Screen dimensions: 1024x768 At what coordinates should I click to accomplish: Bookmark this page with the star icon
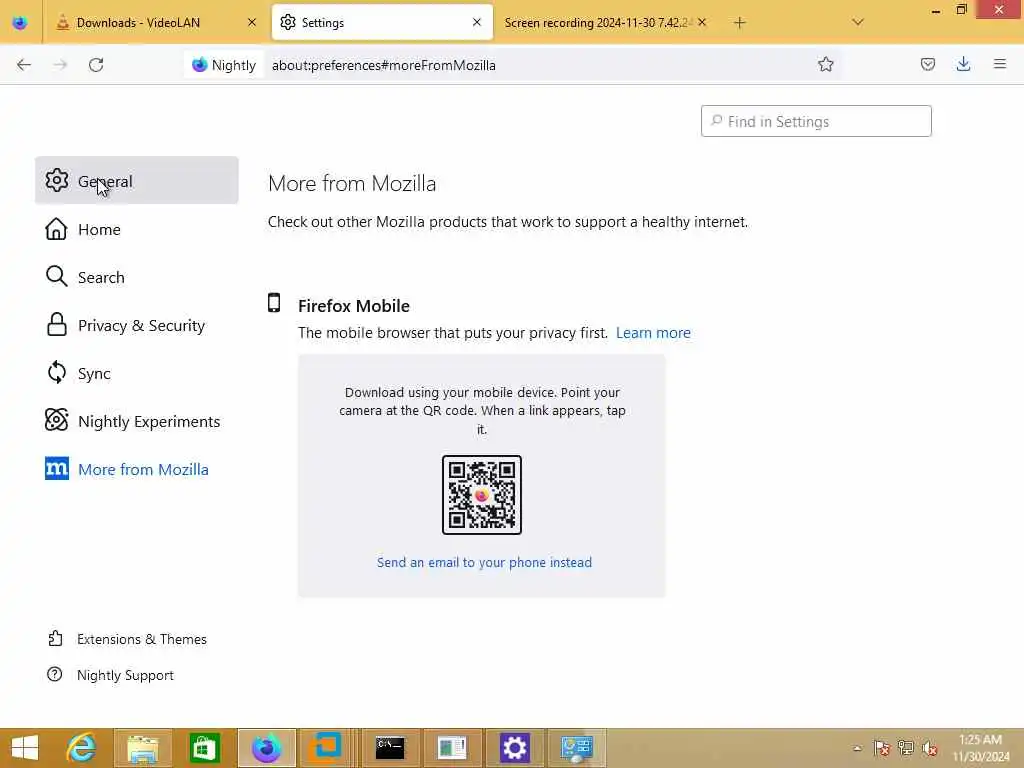click(825, 64)
